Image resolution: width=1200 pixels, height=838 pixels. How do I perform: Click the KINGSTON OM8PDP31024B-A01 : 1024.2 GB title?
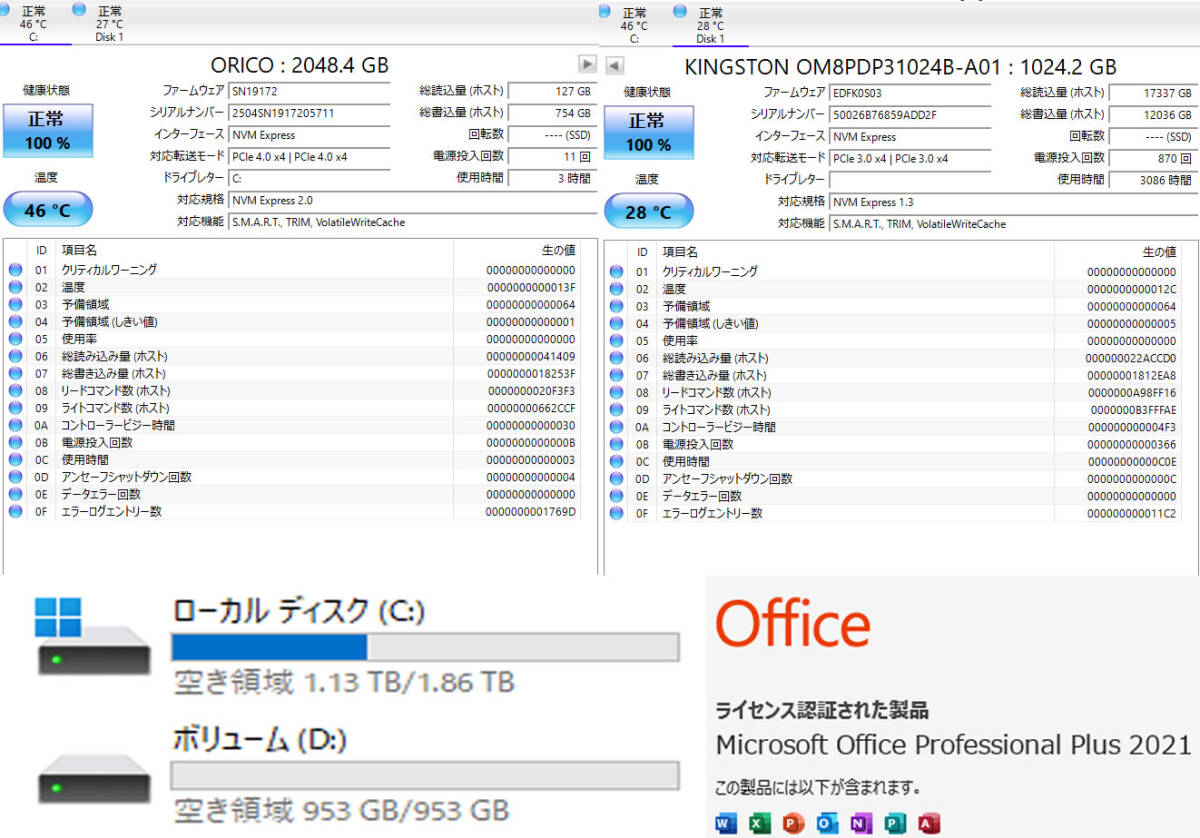[901, 68]
